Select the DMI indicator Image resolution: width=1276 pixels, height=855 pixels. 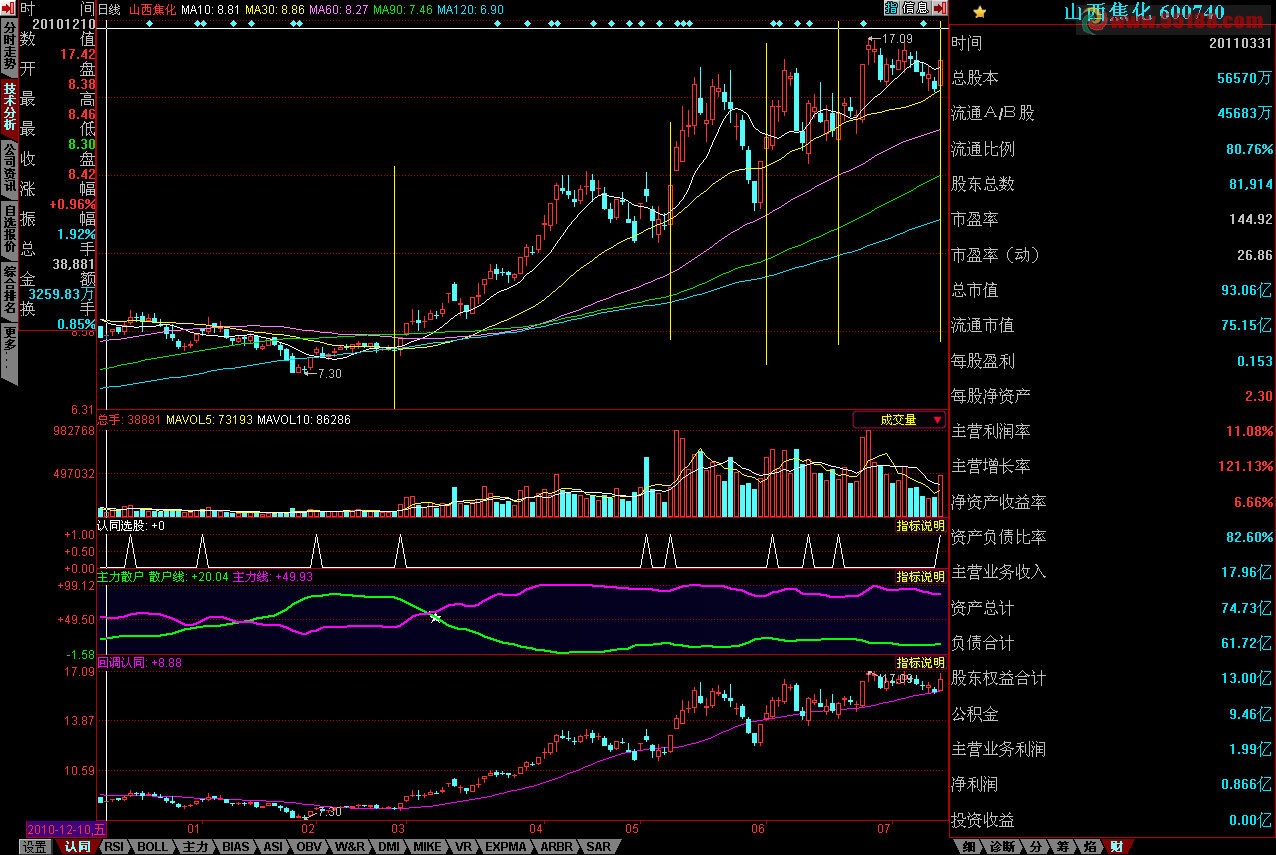click(x=388, y=846)
